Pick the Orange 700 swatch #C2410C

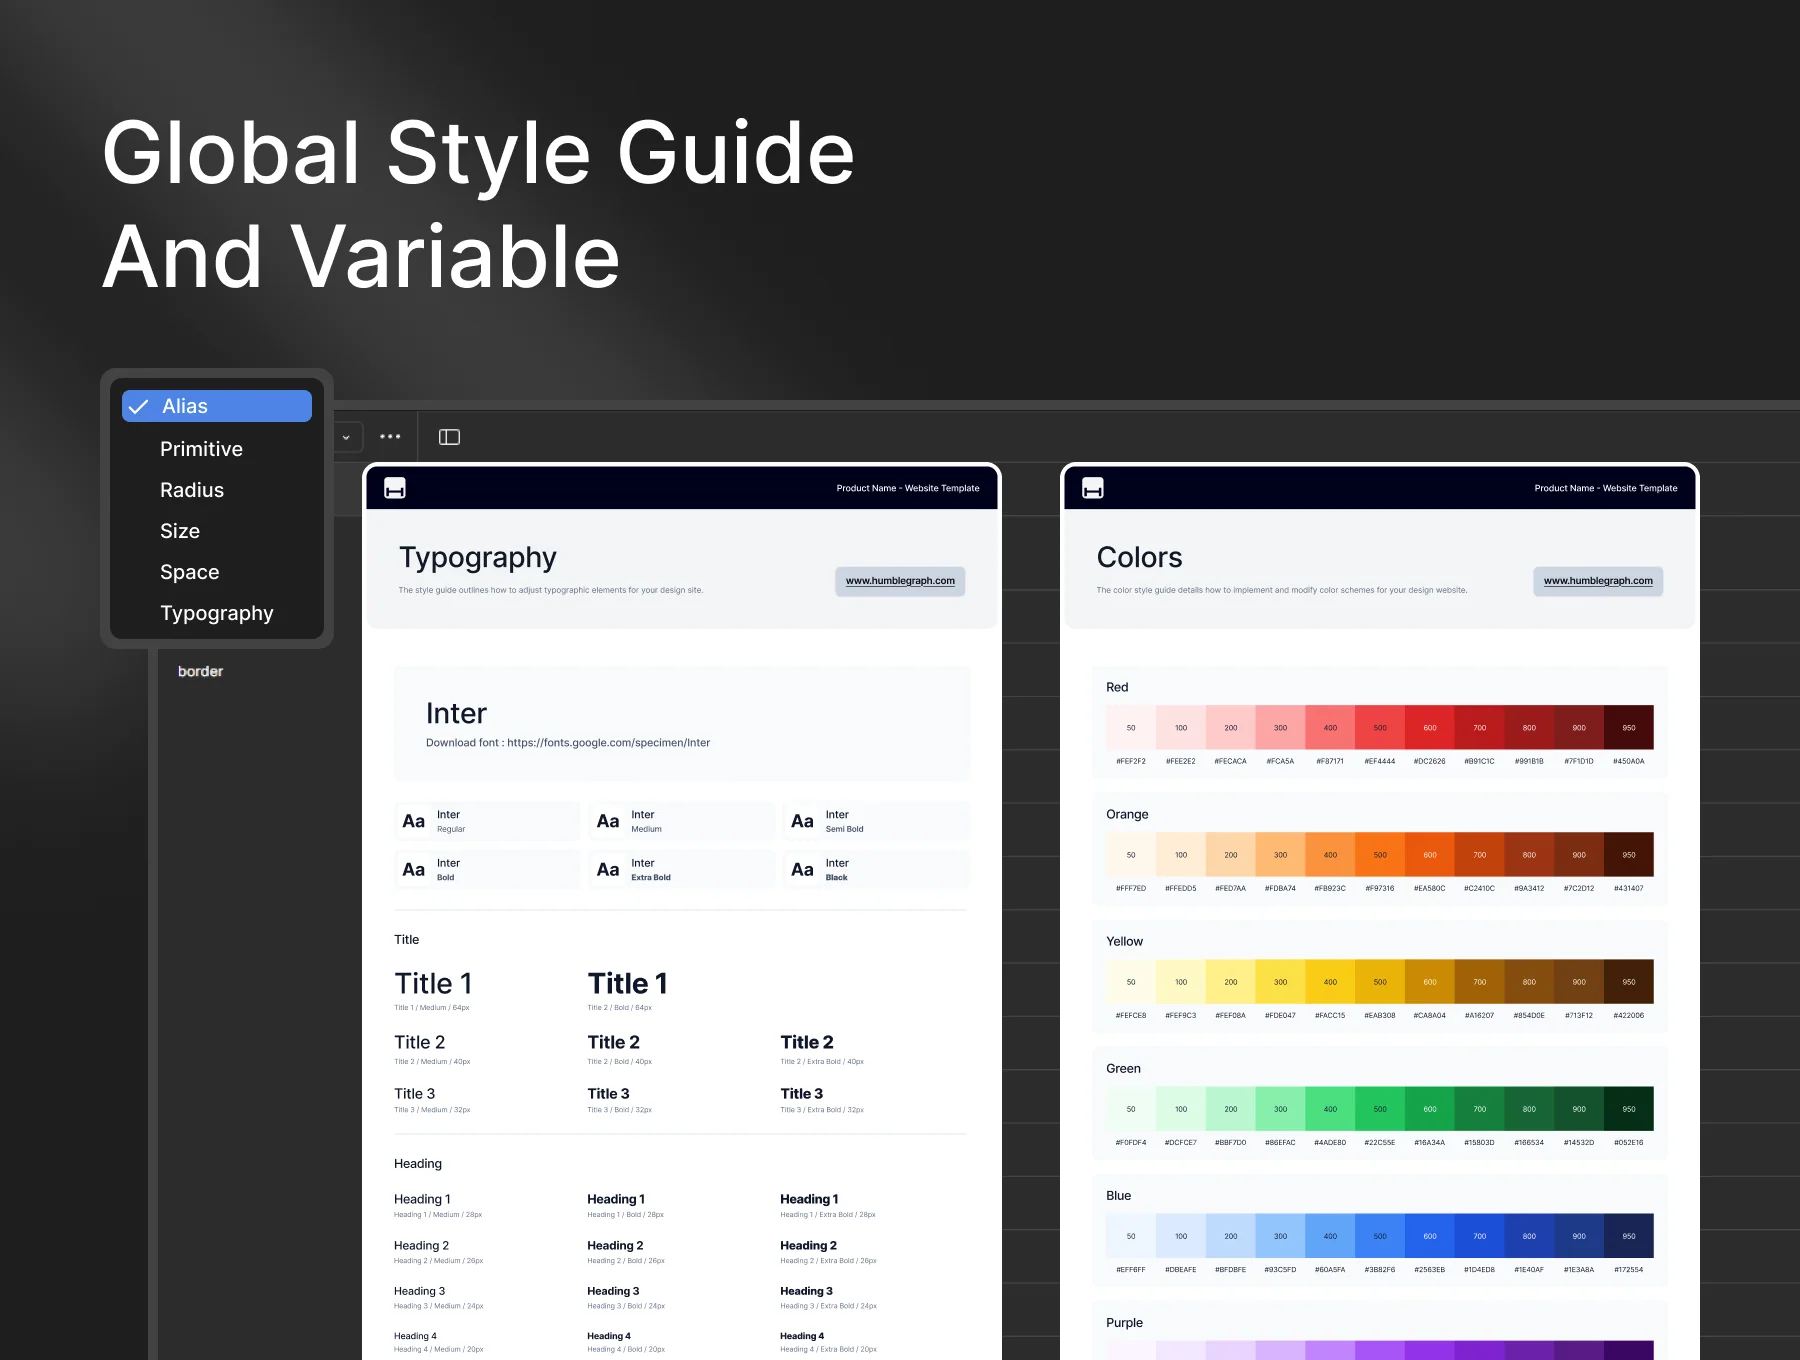[1479, 855]
